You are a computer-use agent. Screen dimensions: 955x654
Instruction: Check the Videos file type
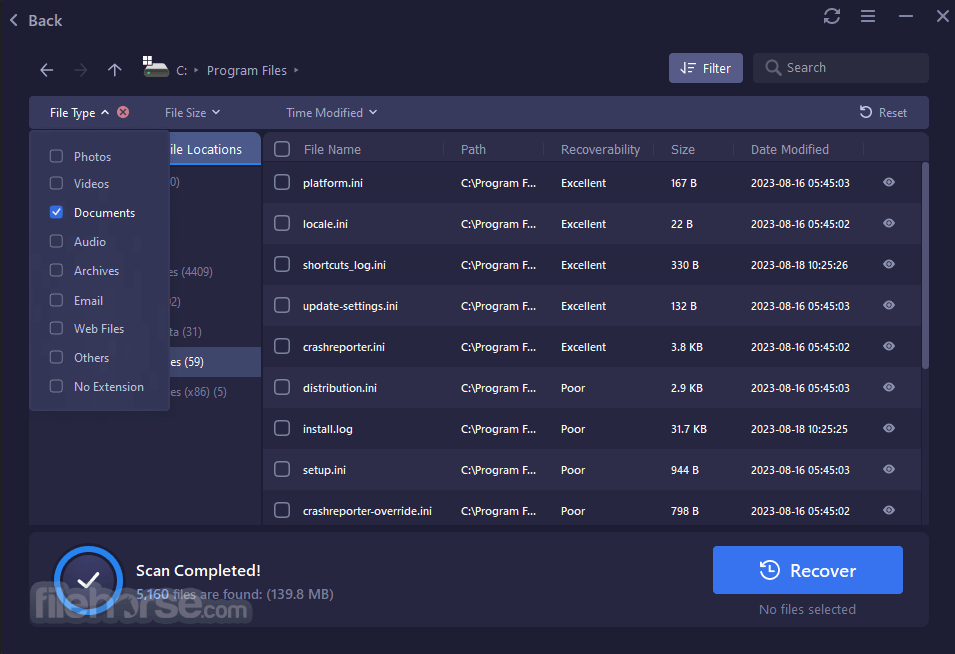click(x=56, y=183)
